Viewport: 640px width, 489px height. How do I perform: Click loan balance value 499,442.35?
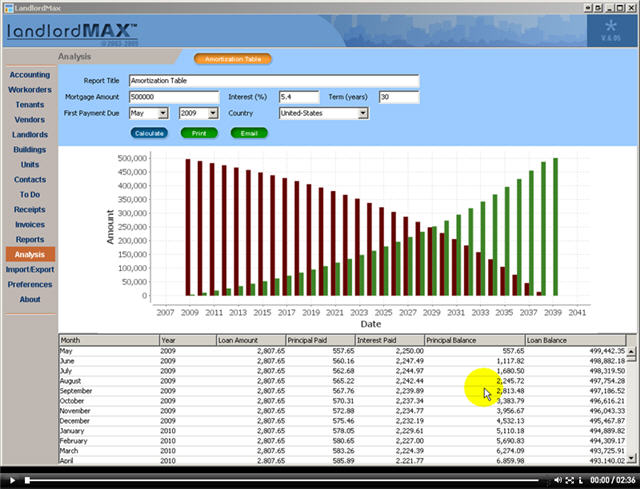click(607, 351)
